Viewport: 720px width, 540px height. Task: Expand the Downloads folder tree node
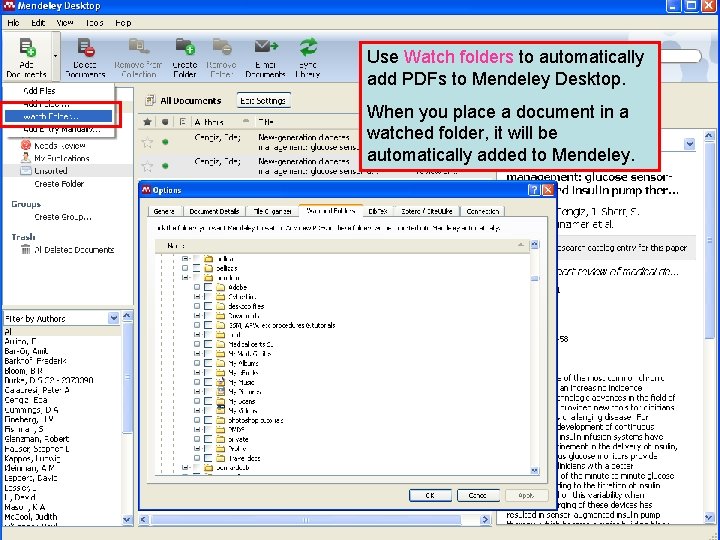(197, 315)
